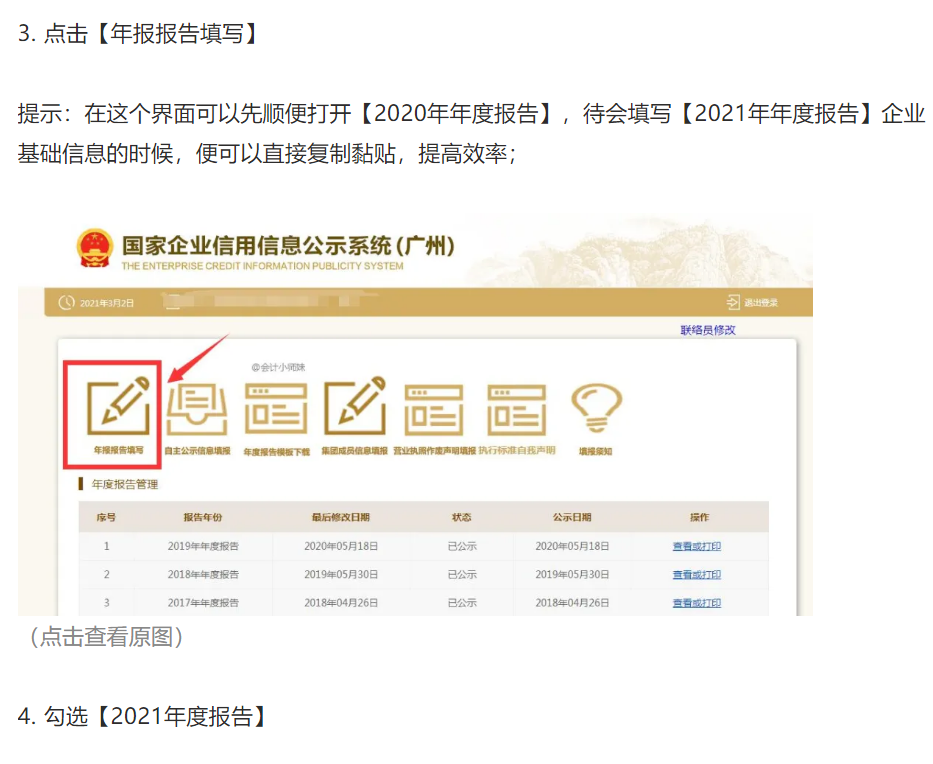The height and width of the screenshot is (764, 933).
Task: Open 查看或打印 for 2018年年度报告
Action: 697,574
